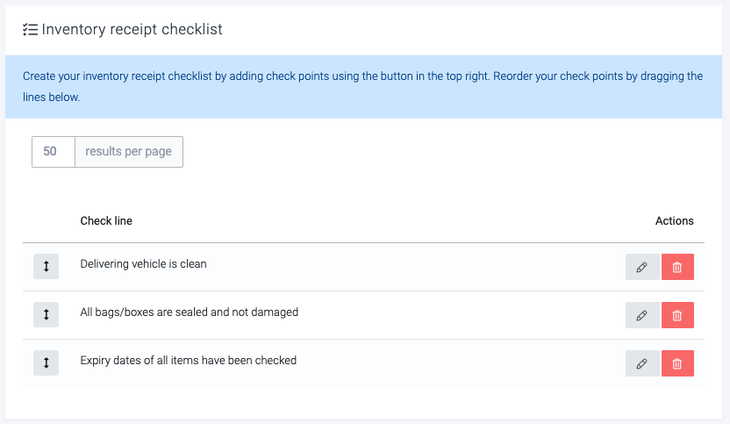Edit the All bags/boxes are sealed check line

642,315
